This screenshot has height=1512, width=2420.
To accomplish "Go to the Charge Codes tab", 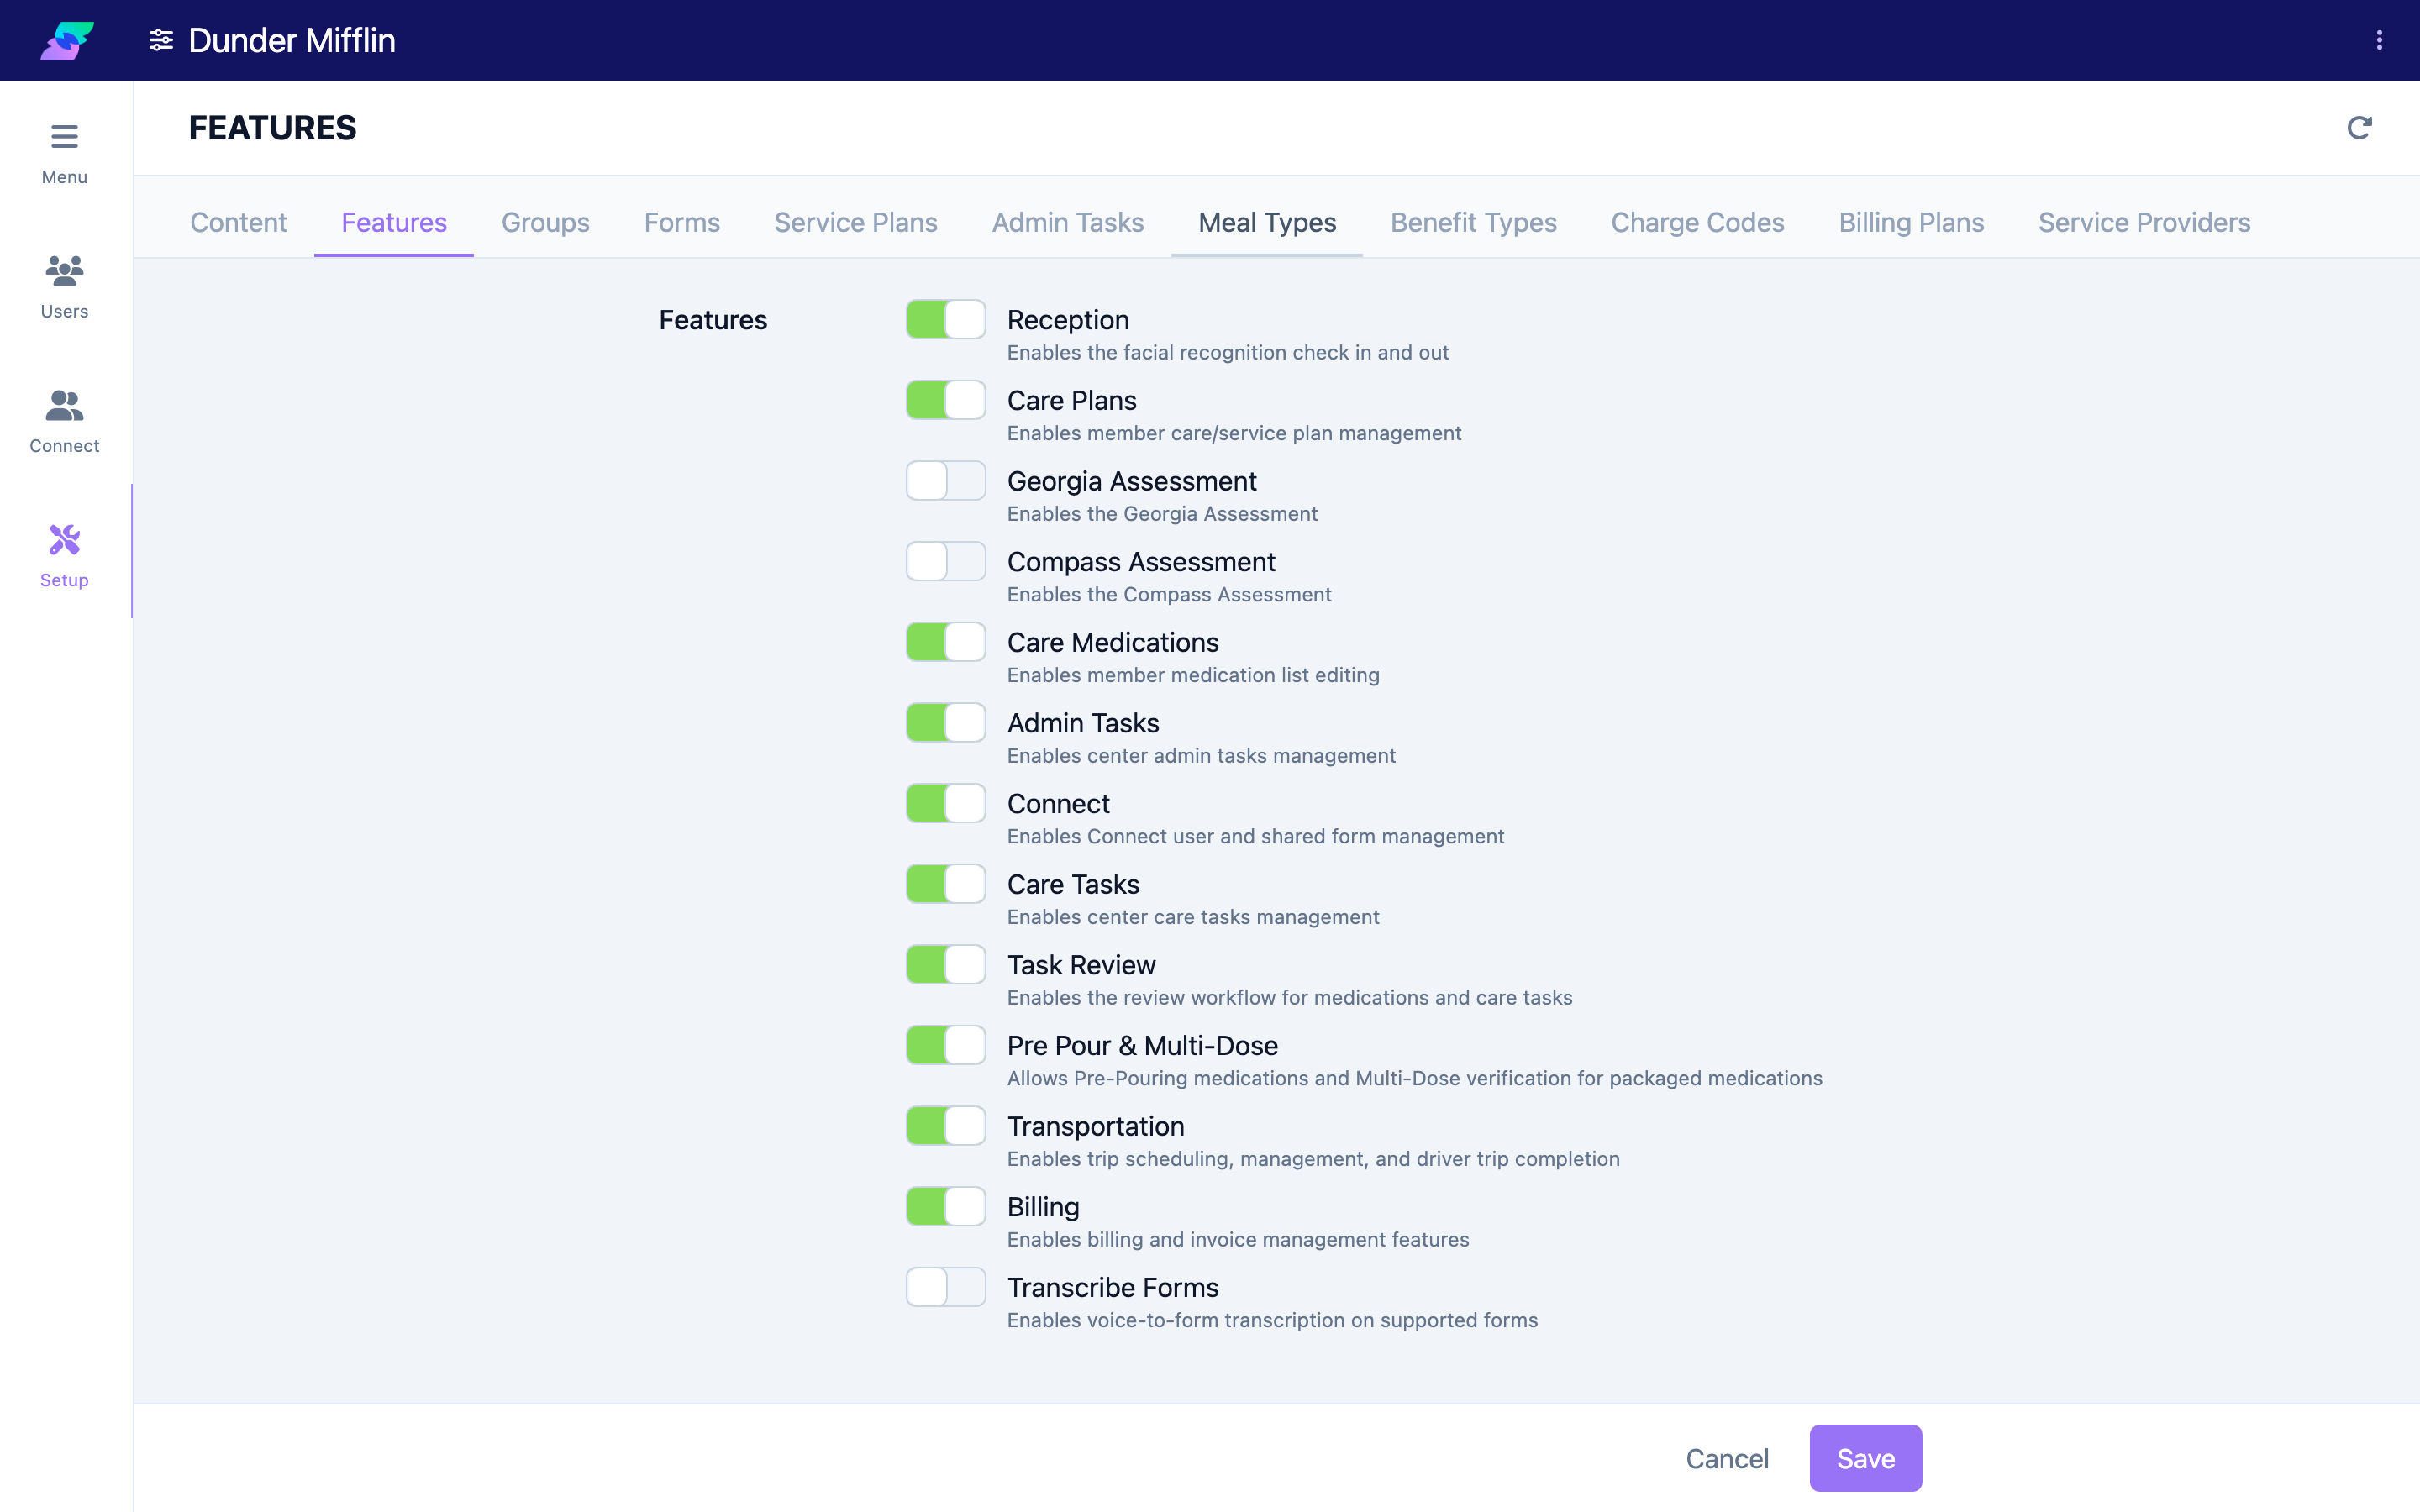I will [1697, 222].
